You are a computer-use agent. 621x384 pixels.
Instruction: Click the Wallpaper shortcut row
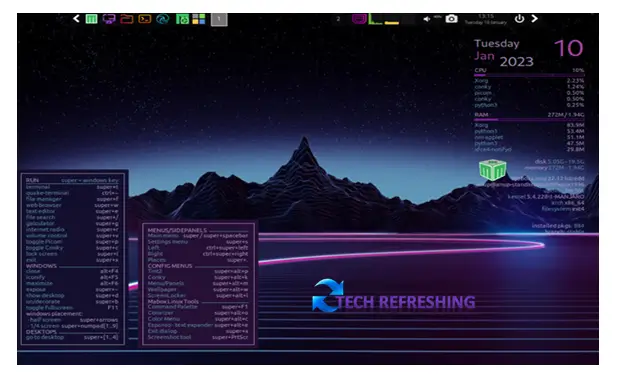click(198, 289)
